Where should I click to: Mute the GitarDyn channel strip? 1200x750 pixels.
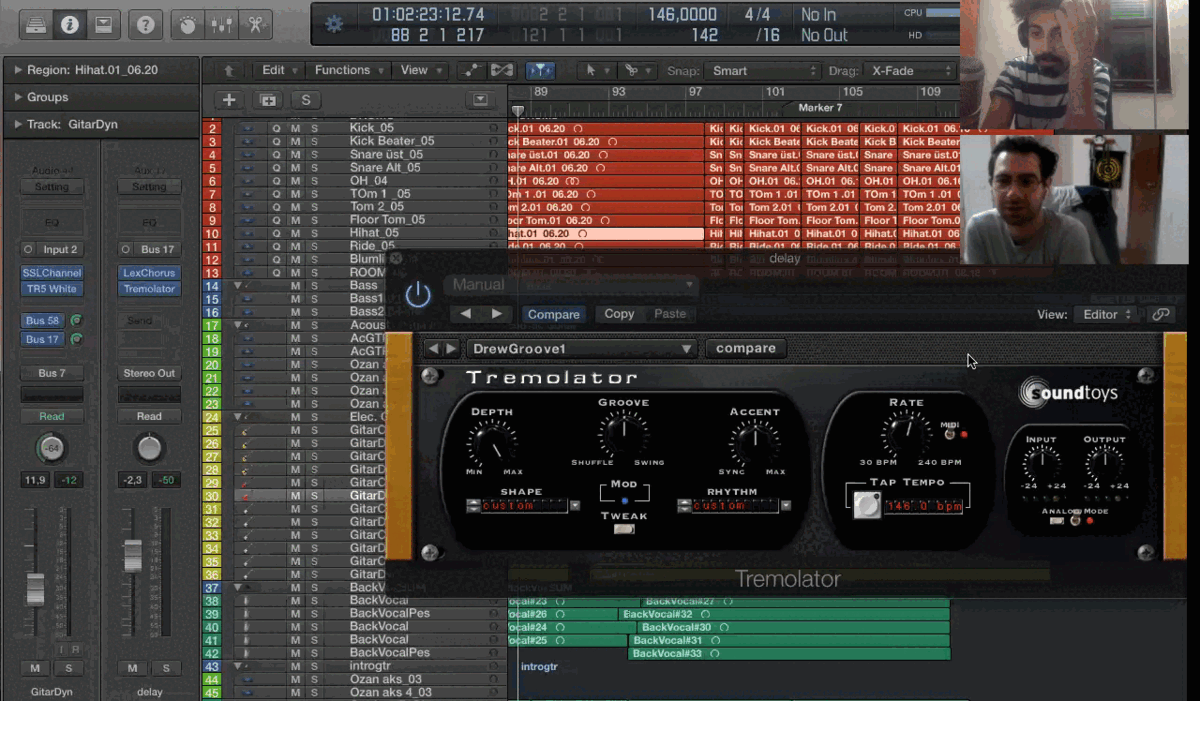[35, 668]
